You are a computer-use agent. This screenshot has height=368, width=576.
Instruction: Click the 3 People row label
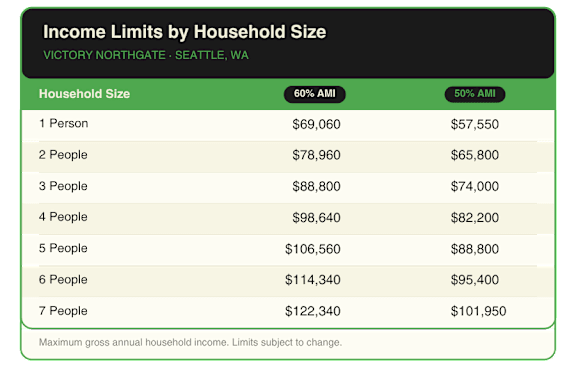click(x=63, y=186)
